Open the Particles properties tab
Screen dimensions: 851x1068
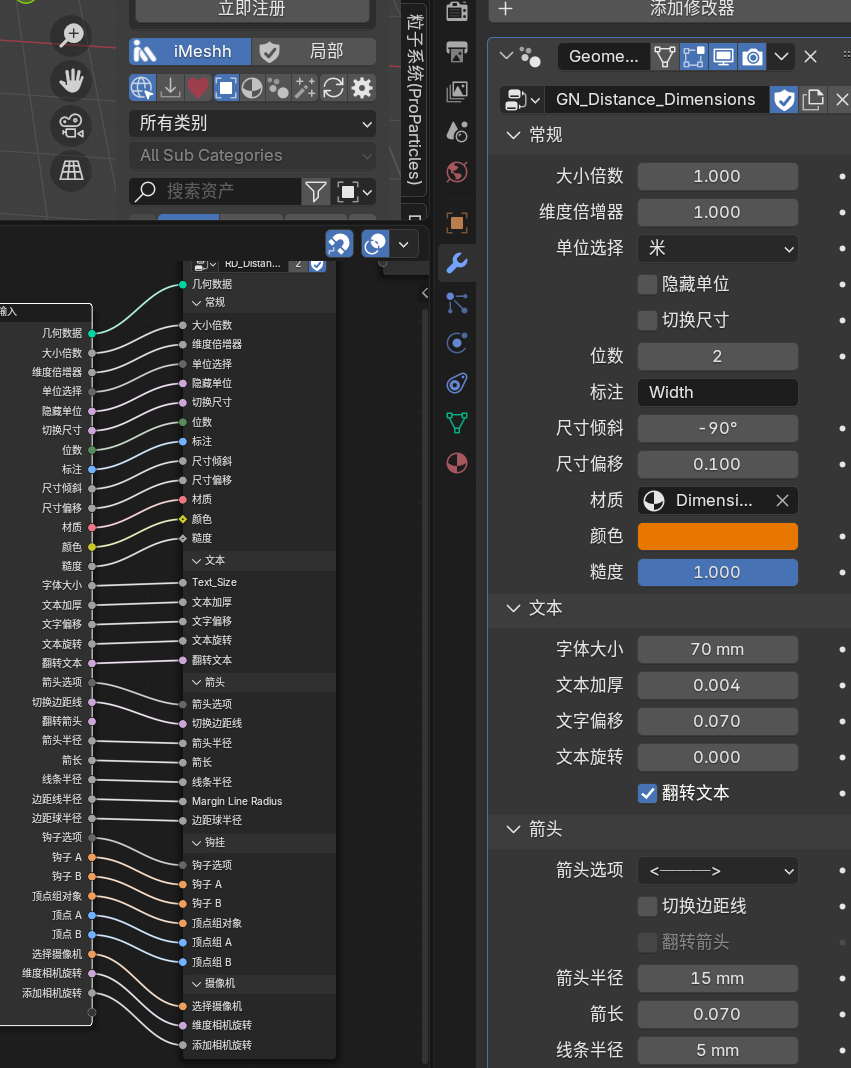click(x=457, y=303)
